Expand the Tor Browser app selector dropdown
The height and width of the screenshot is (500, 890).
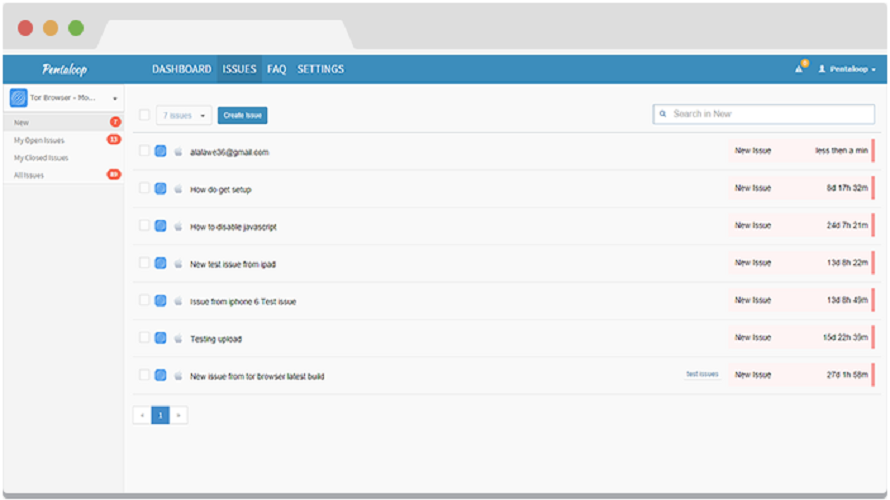click(115, 99)
